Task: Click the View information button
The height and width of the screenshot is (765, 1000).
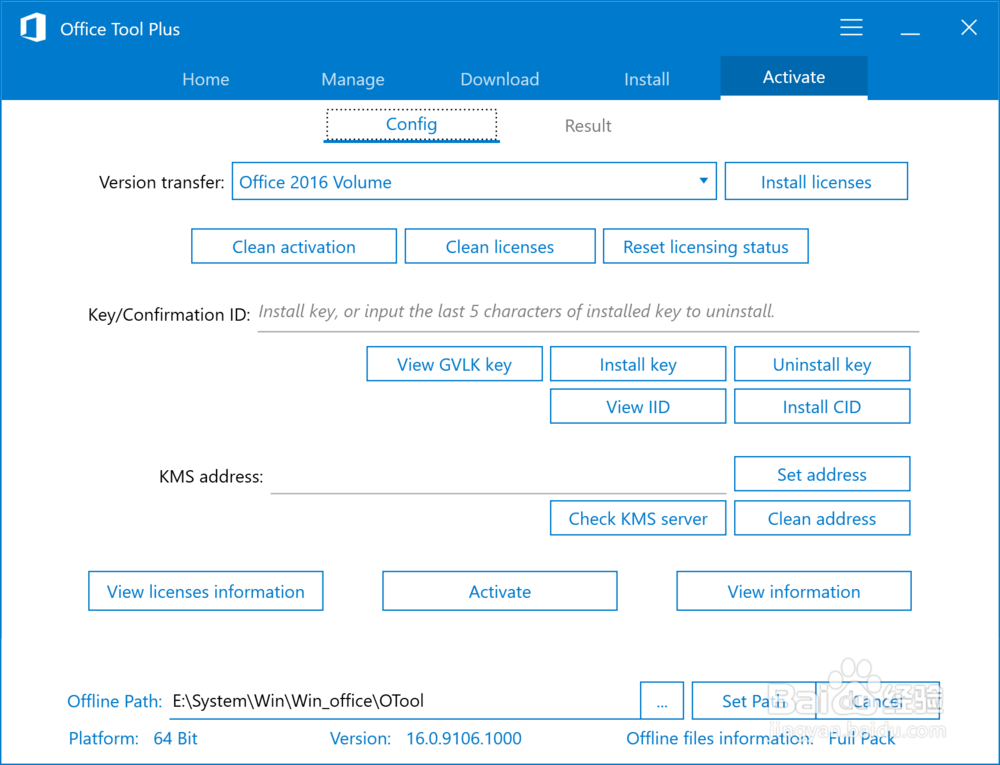Action: [794, 591]
